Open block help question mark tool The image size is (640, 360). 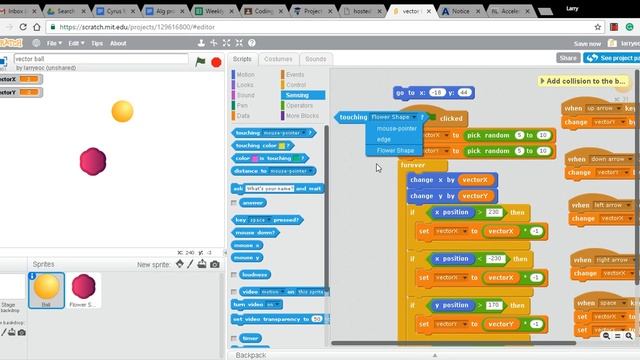252,43
